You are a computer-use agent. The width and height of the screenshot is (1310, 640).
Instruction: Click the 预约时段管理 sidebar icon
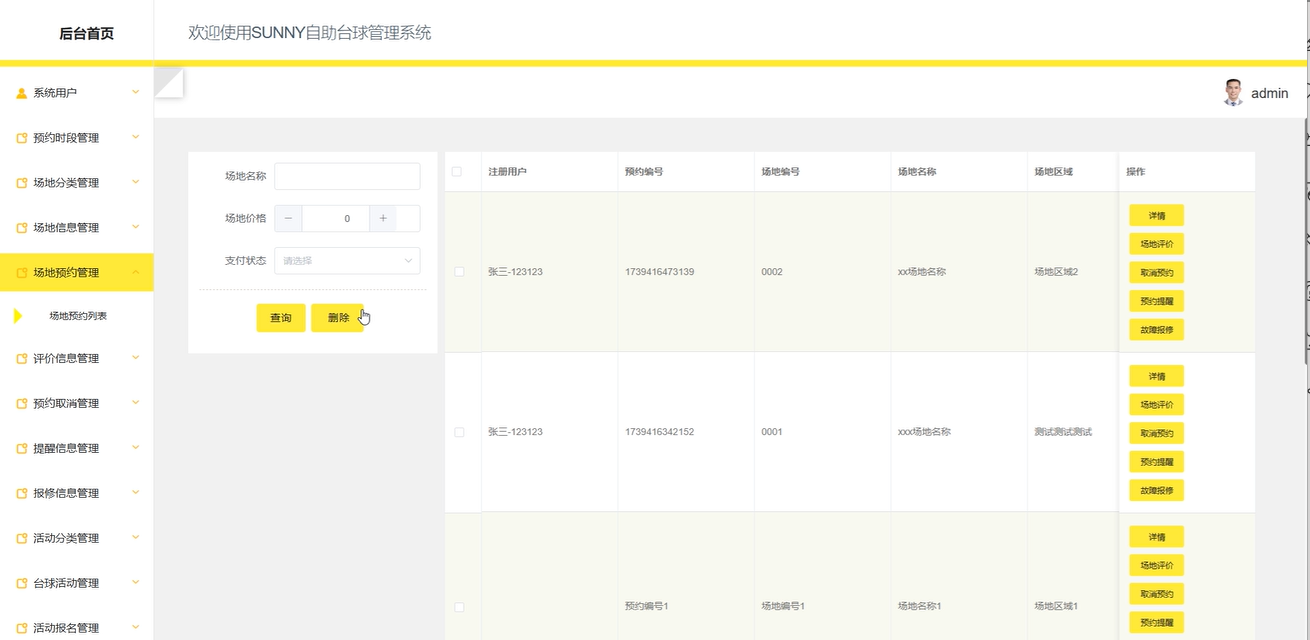click(22, 138)
